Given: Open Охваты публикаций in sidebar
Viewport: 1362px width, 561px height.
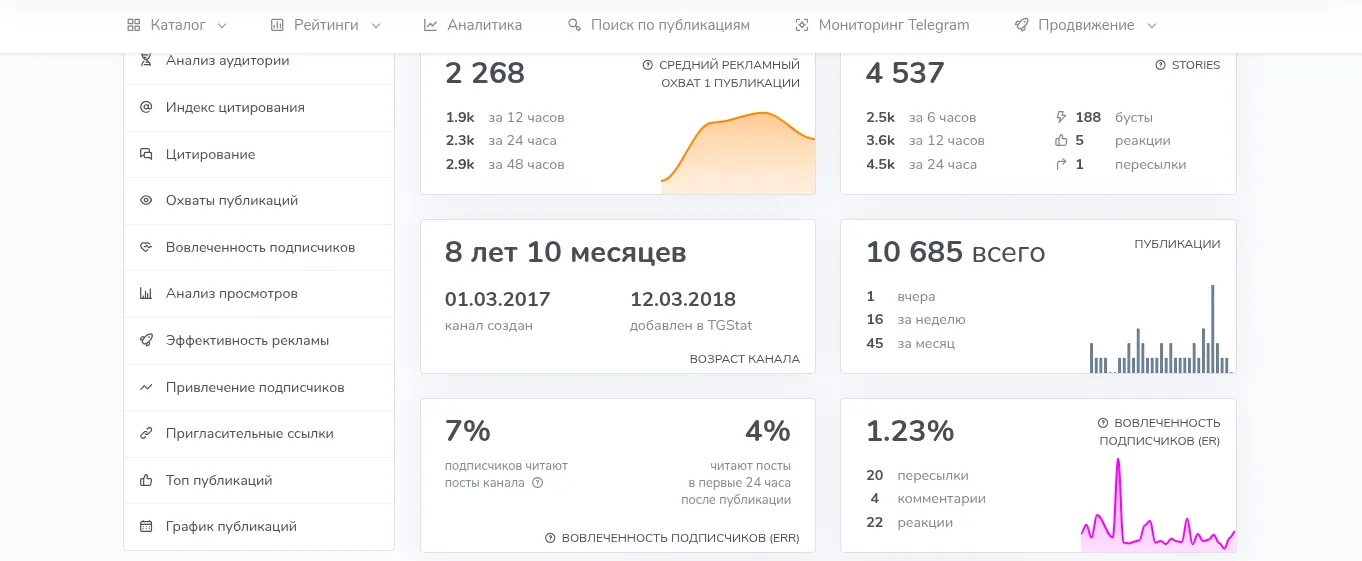Looking at the screenshot, I should tap(258, 200).
